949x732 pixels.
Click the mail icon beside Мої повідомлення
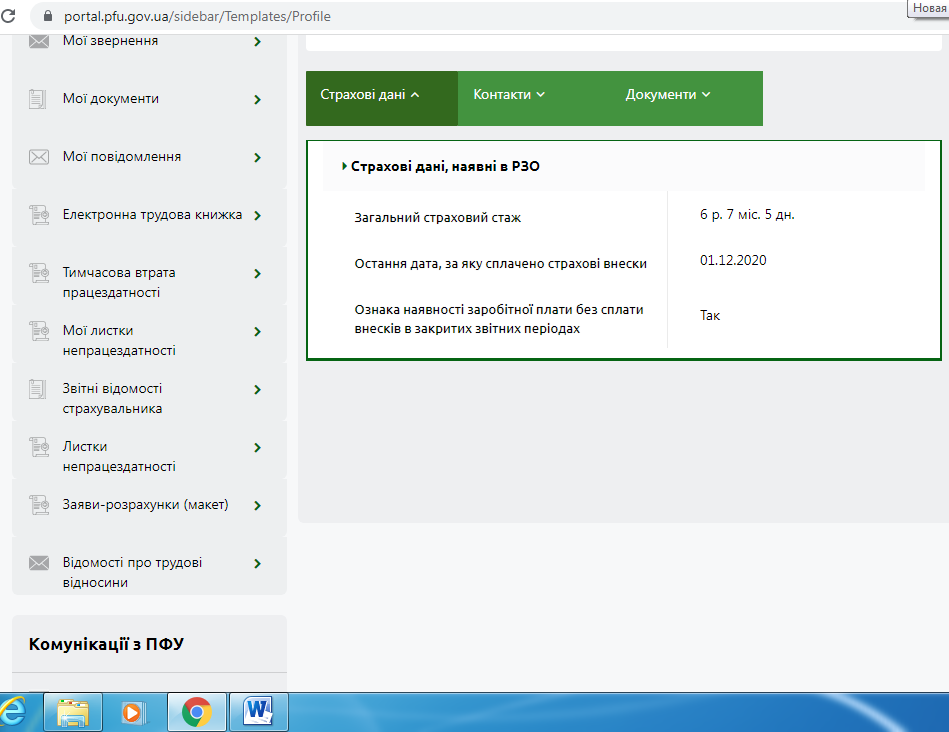pos(39,157)
